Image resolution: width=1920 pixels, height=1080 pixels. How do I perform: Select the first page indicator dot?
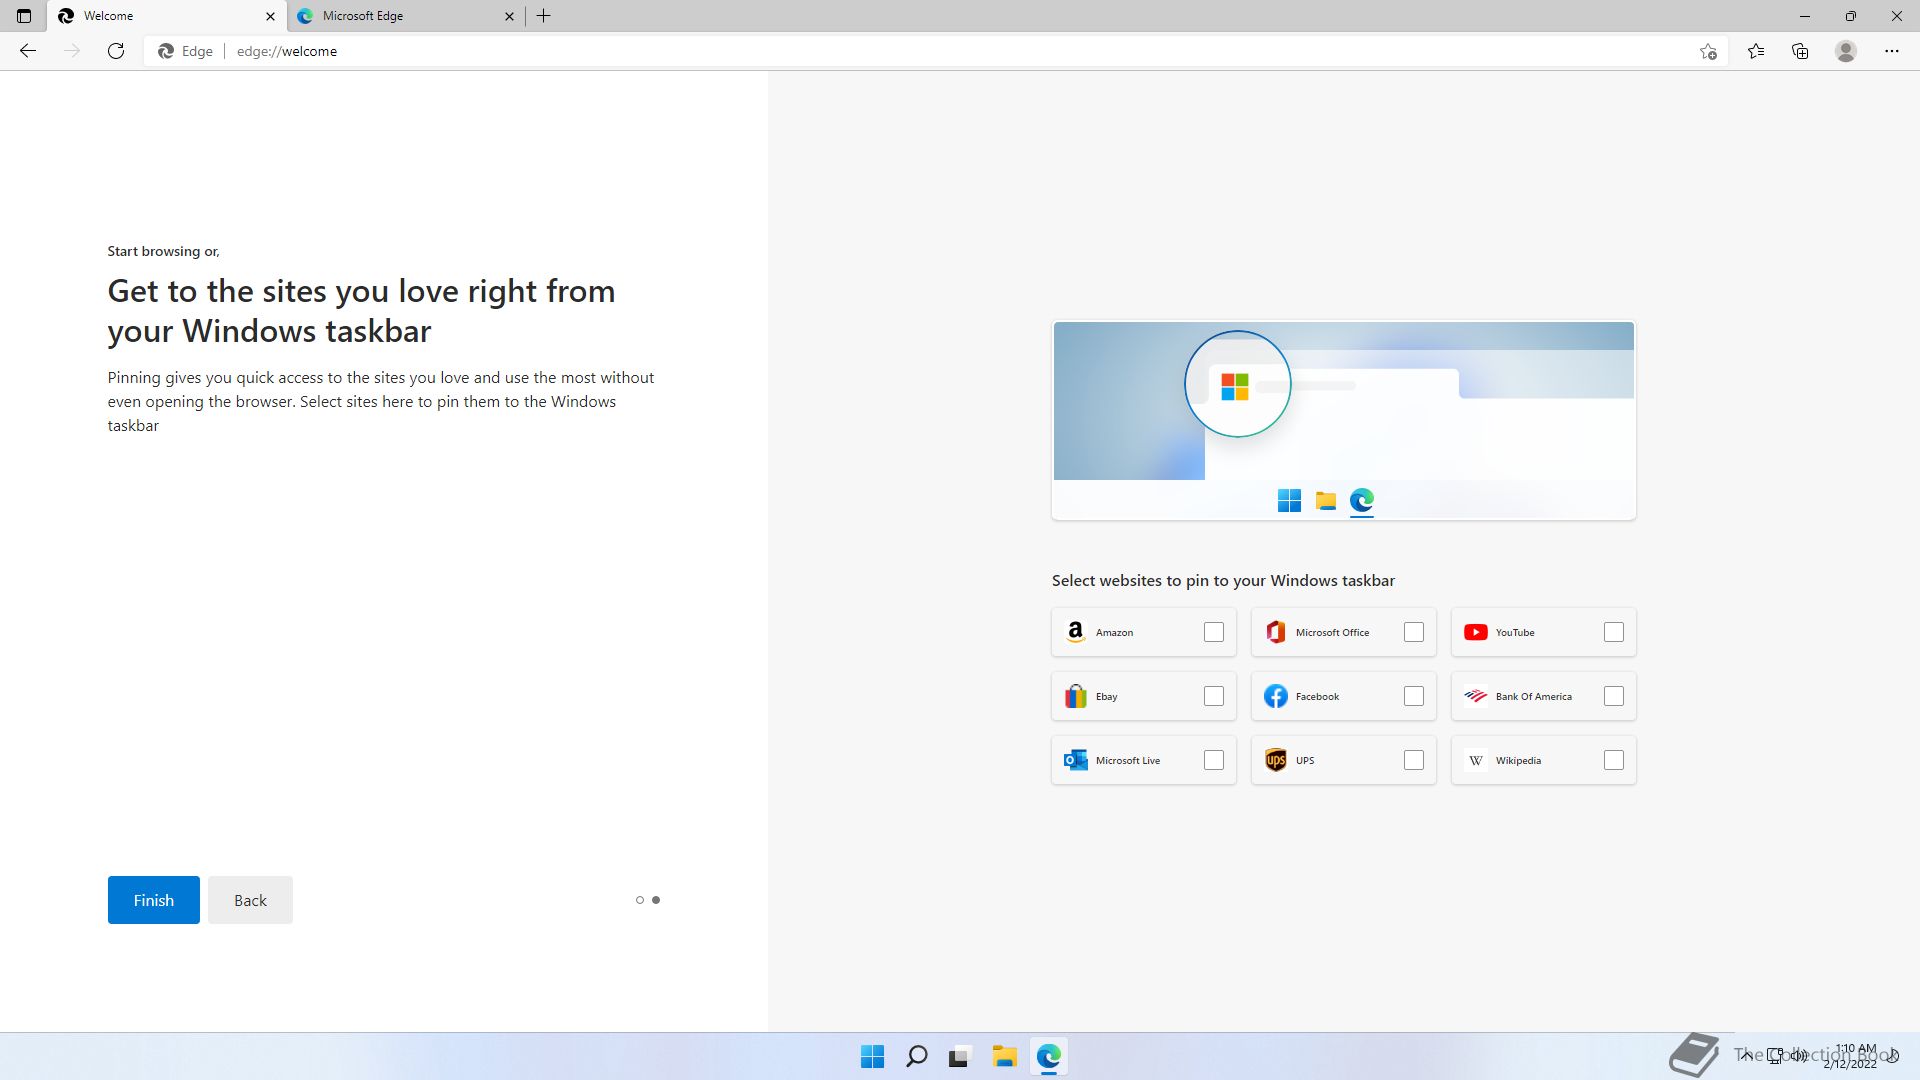[x=640, y=900]
